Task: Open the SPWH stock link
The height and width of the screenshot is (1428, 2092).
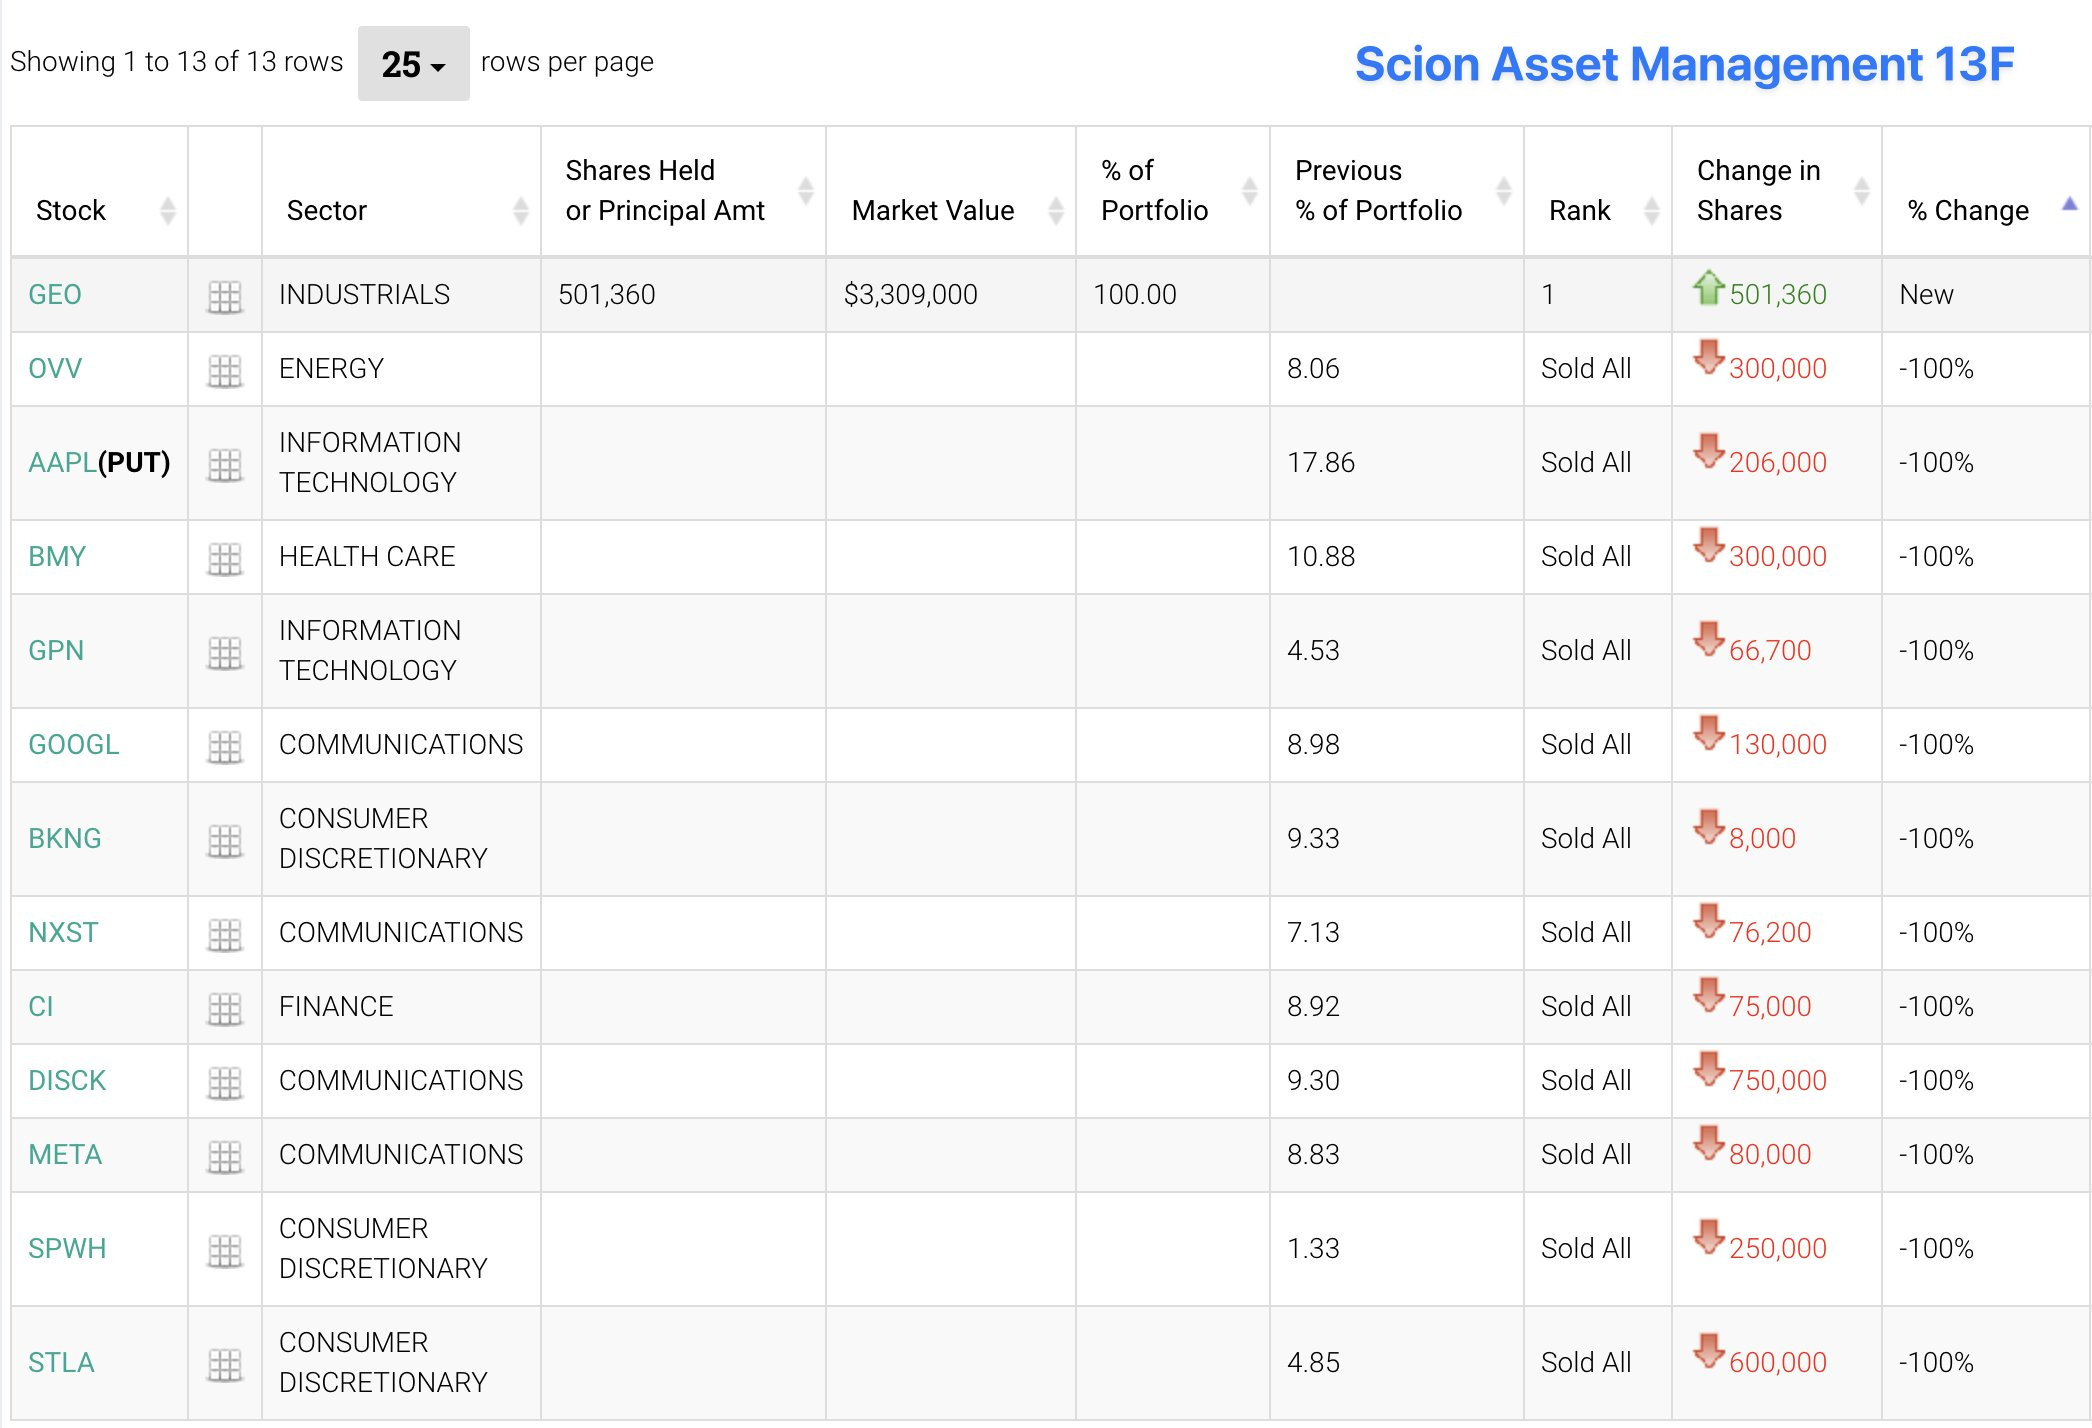Action: tap(67, 1249)
